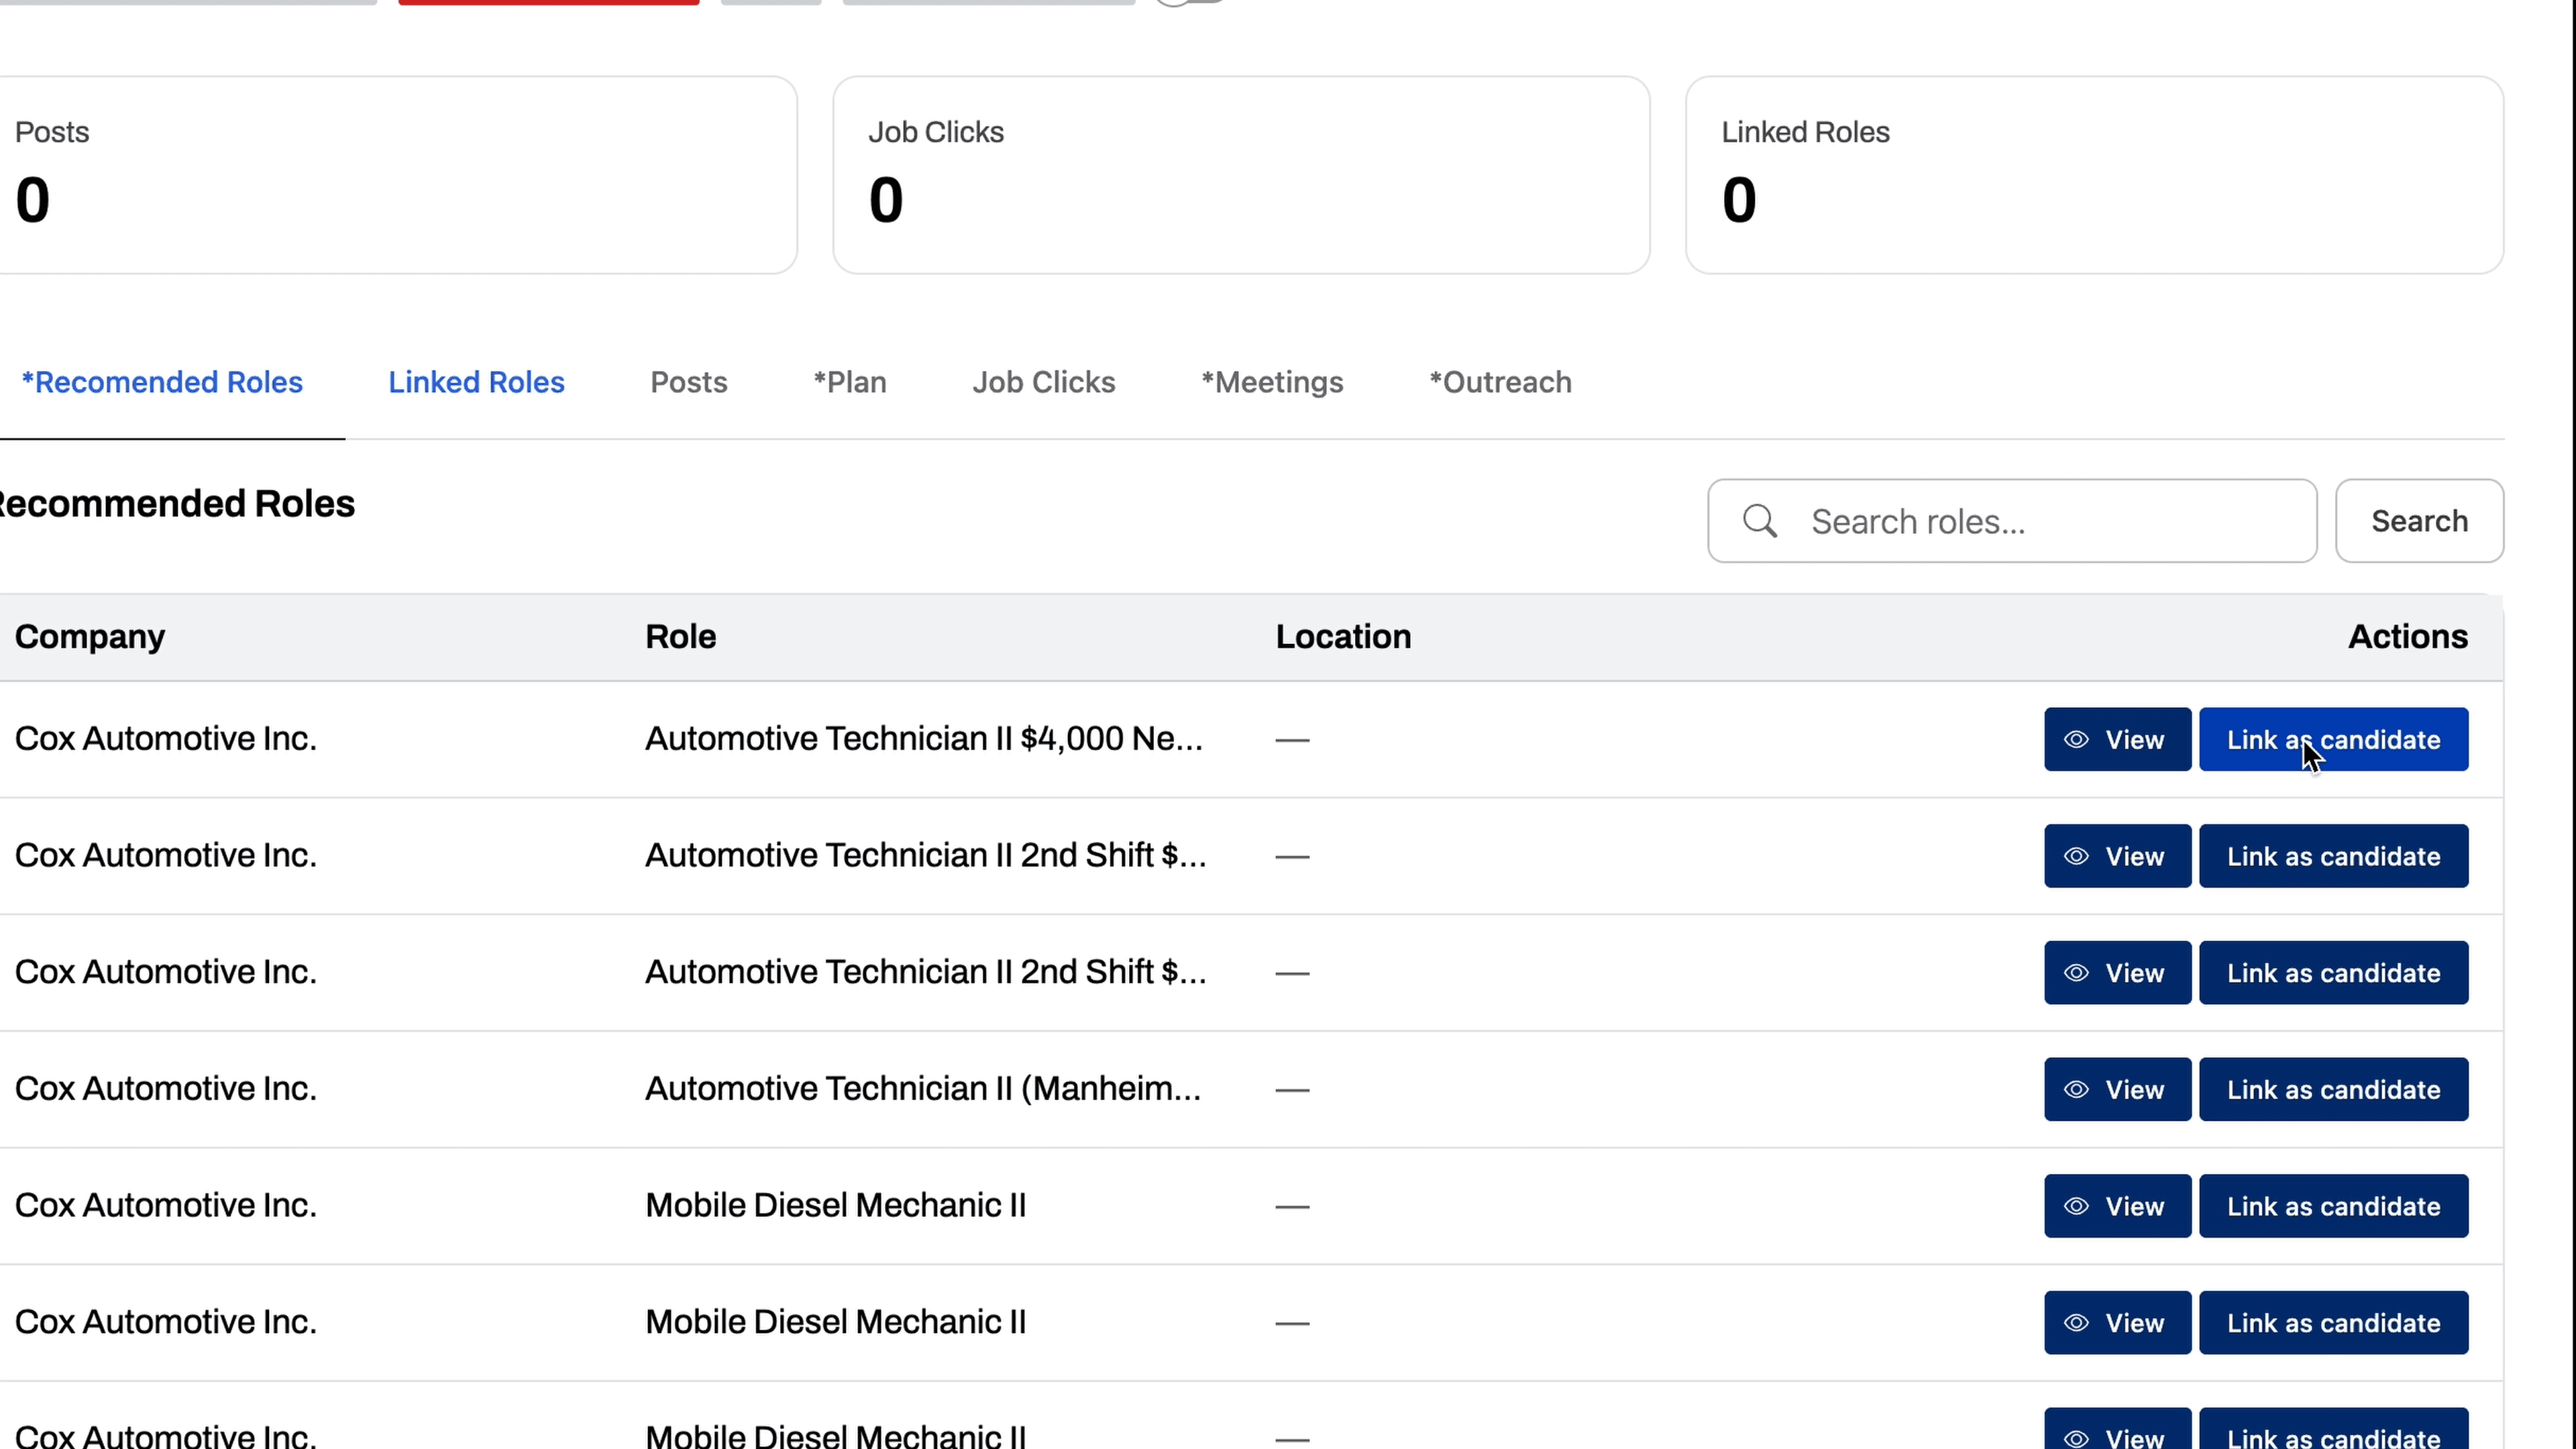The height and width of the screenshot is (1449, 2576).
Task: Click the eye icon in the first row's View button
Action: [x=2076, y=740]
